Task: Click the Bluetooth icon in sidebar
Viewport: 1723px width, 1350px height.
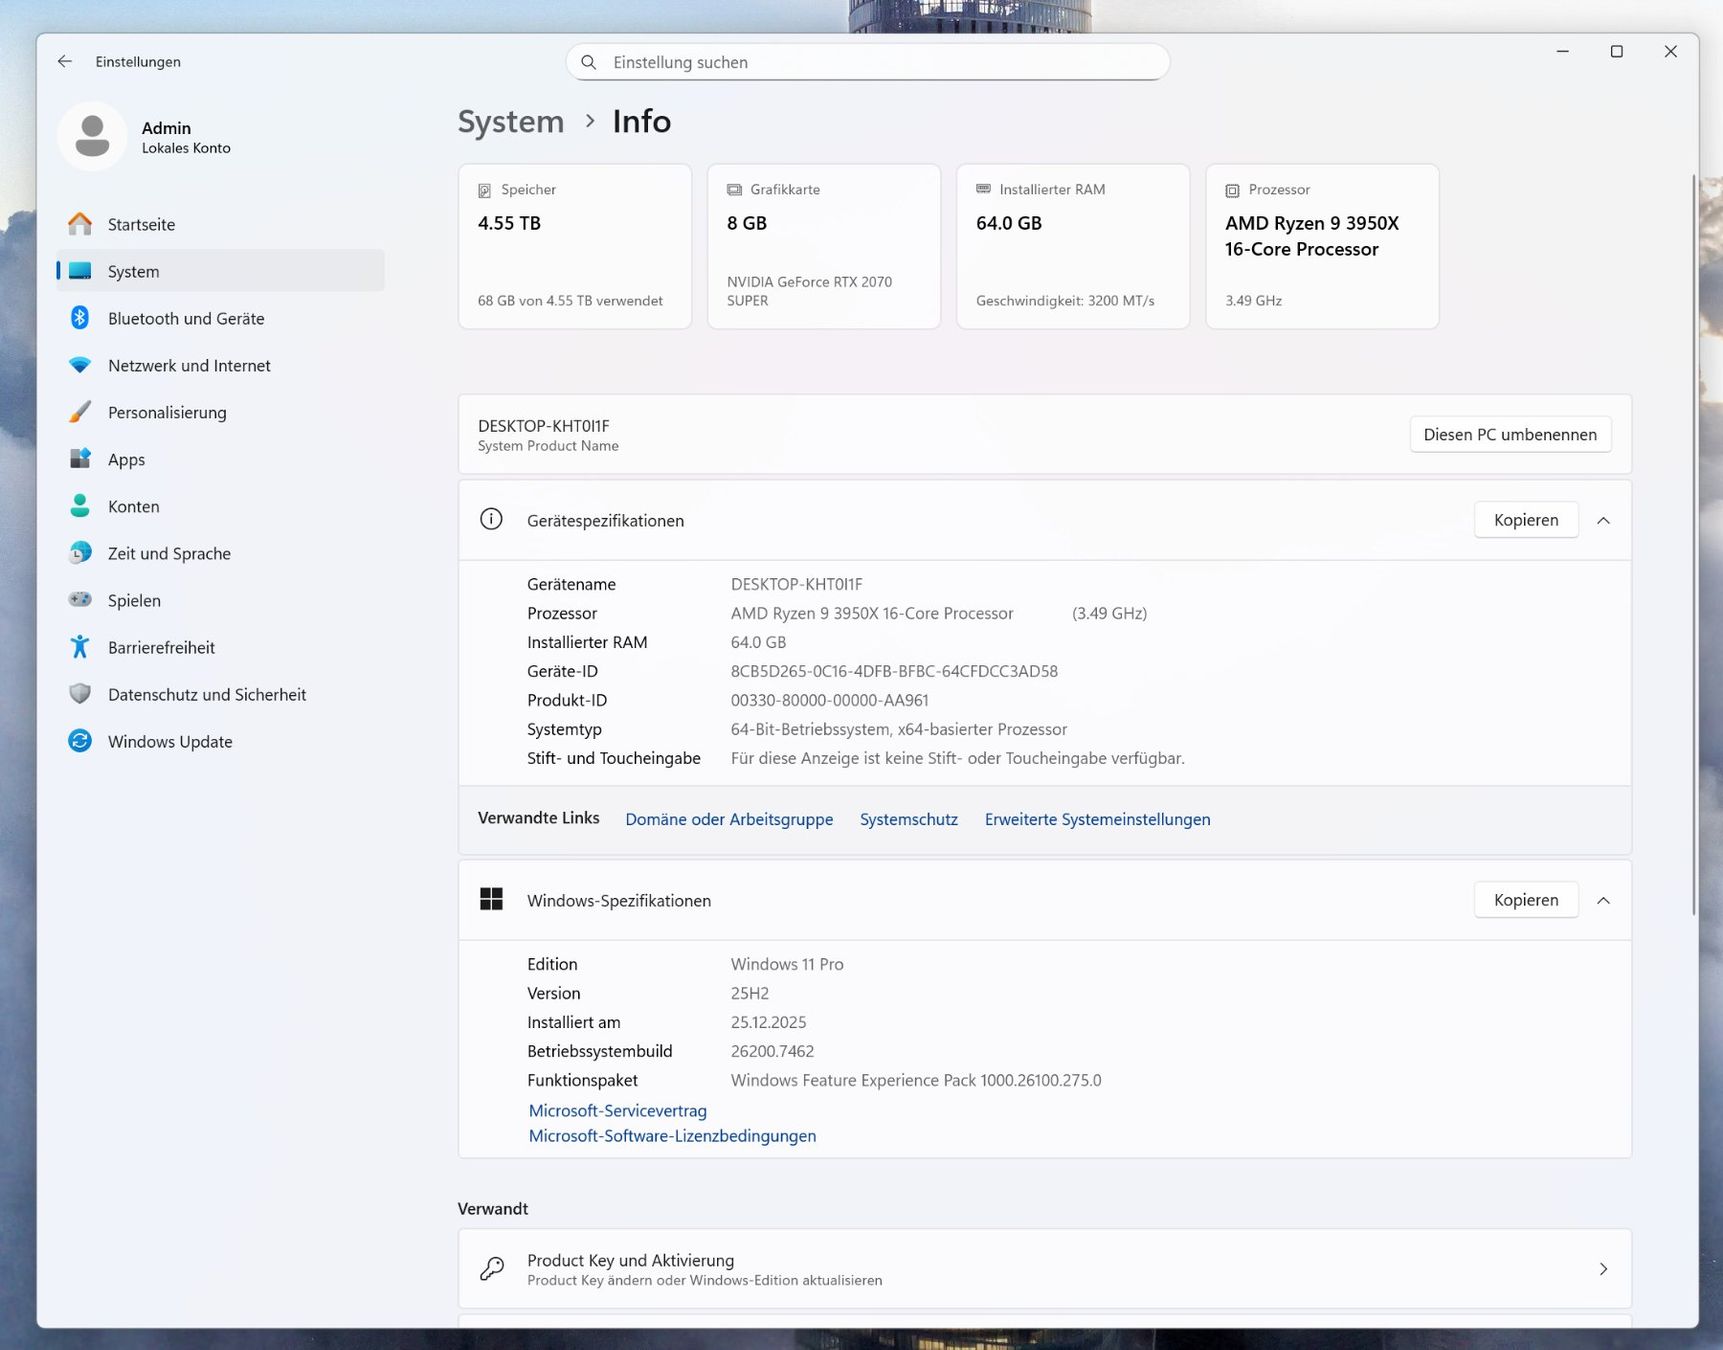Action: pos(80,318)
